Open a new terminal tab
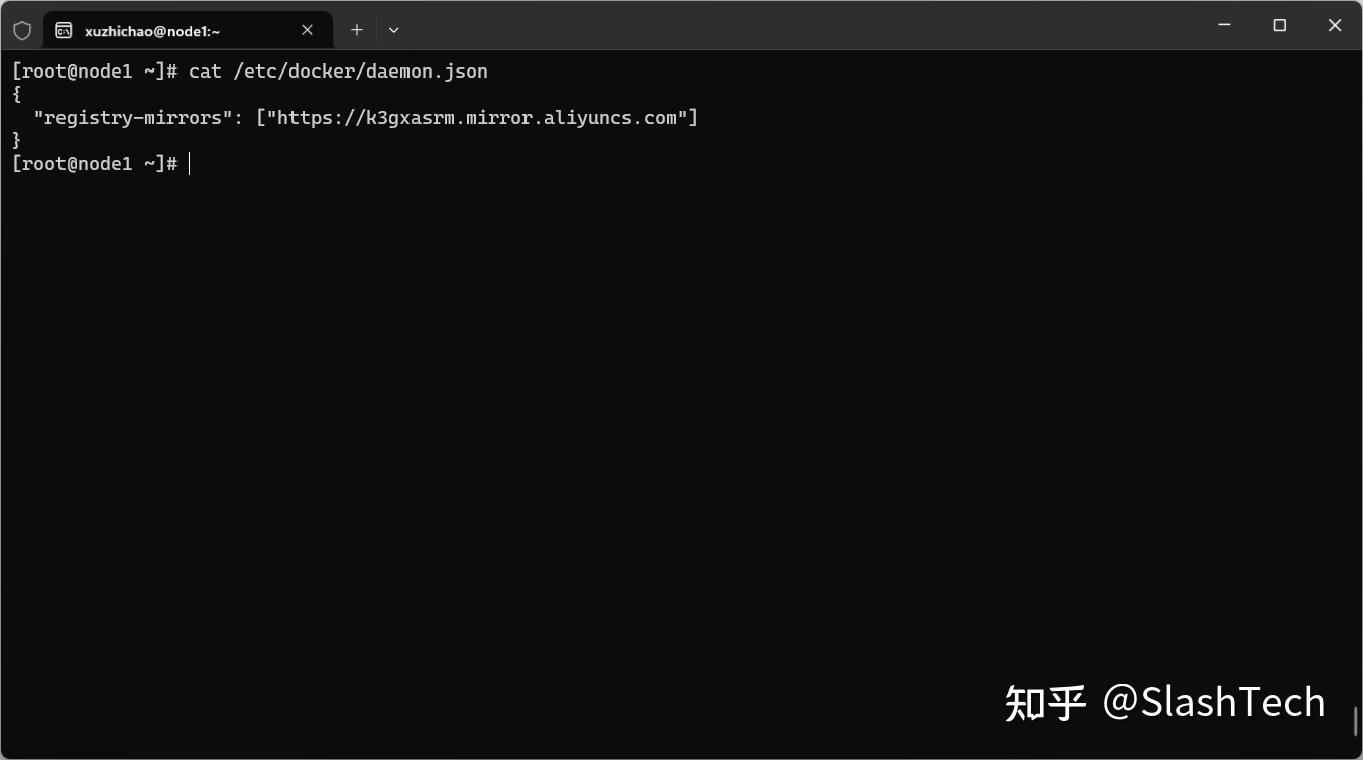1363x760 pixels. 356,30
